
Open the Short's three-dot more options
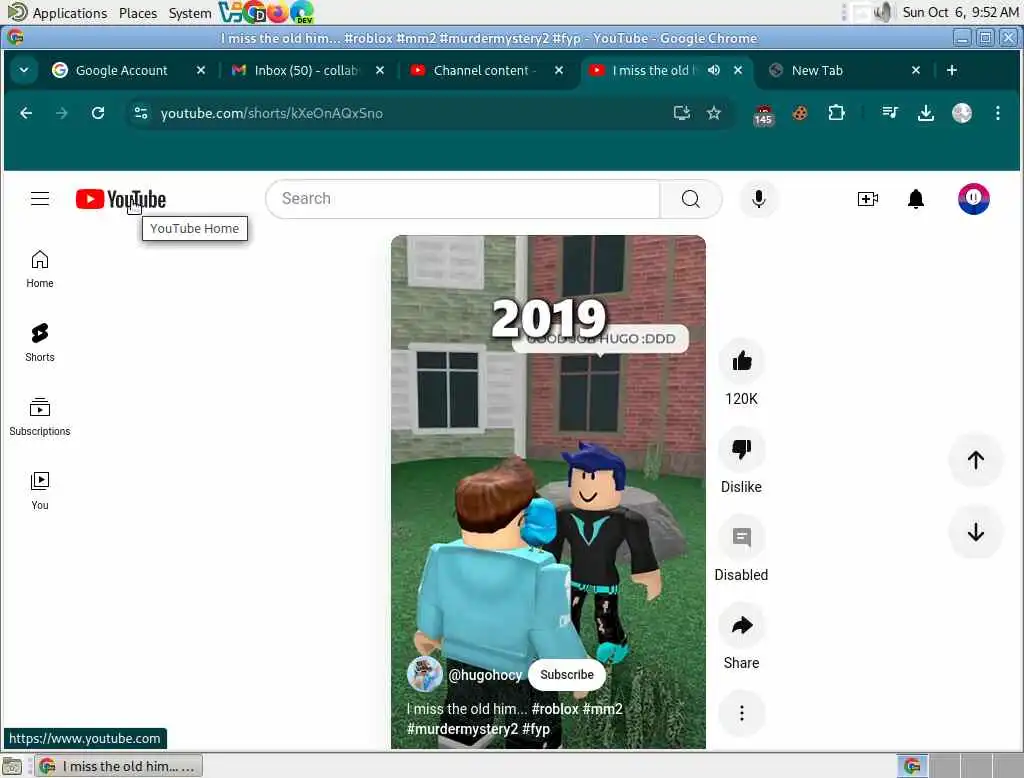(741, 713)
